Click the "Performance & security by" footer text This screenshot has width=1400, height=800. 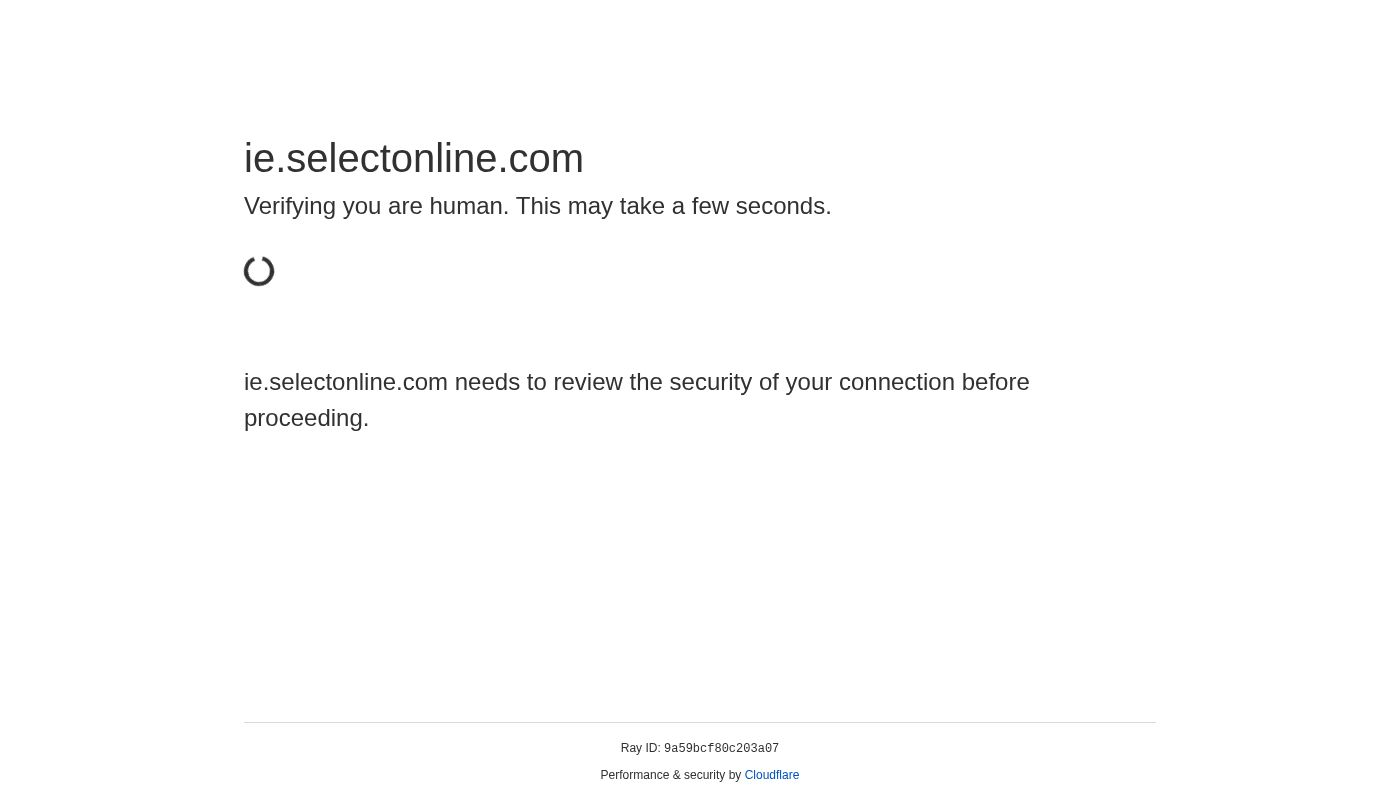pyautogui.click(x=670, y=775)
